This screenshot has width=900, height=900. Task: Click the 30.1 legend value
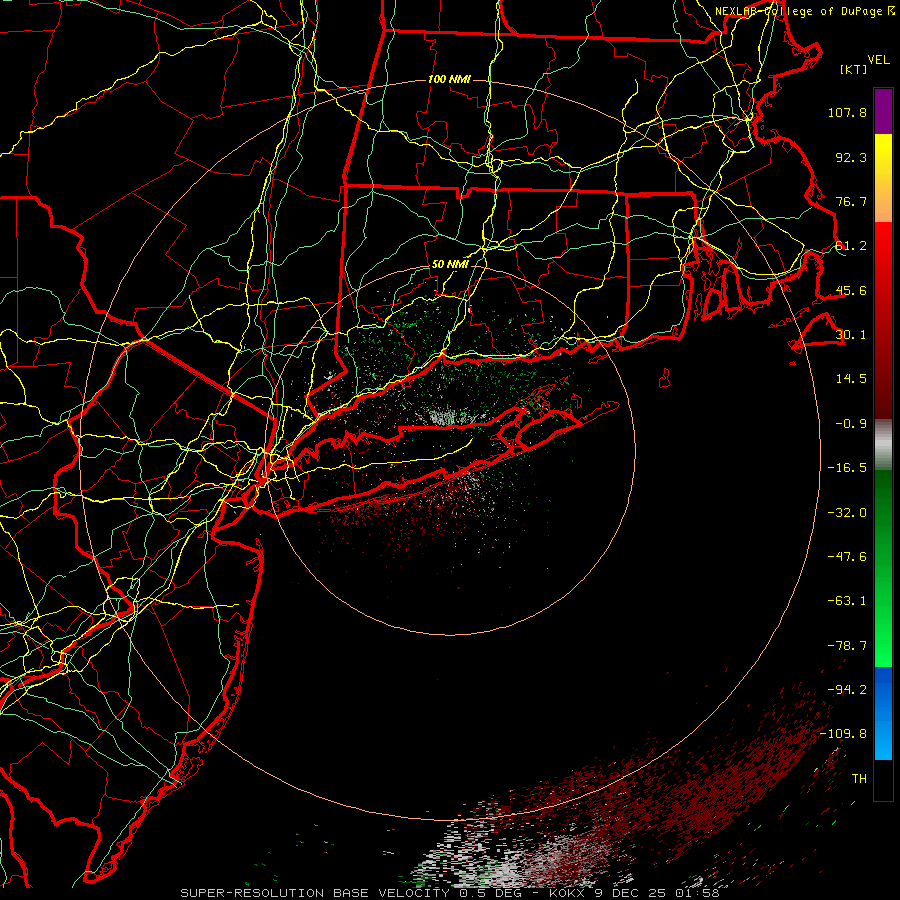pos(851,335)
